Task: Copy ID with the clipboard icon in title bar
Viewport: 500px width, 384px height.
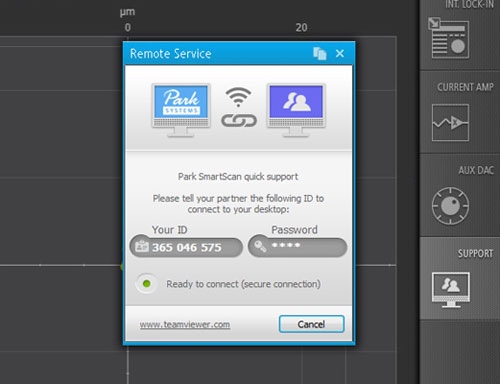Action: (x=320, y=54)
